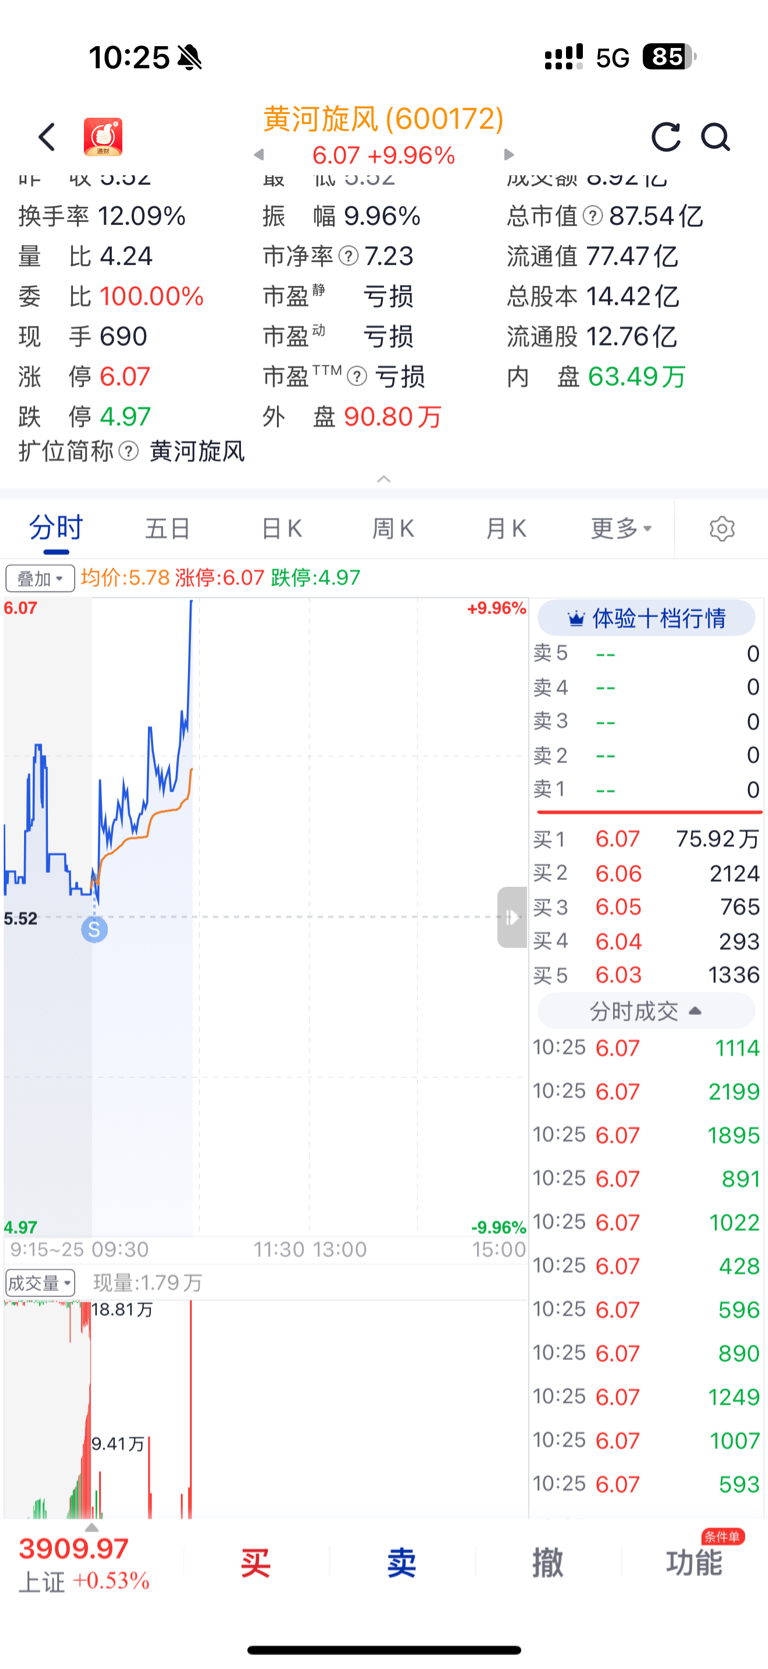The width and height of the screenshot is (768, 1669).
Task: Switch to the 周K tab
Action: 393,528
